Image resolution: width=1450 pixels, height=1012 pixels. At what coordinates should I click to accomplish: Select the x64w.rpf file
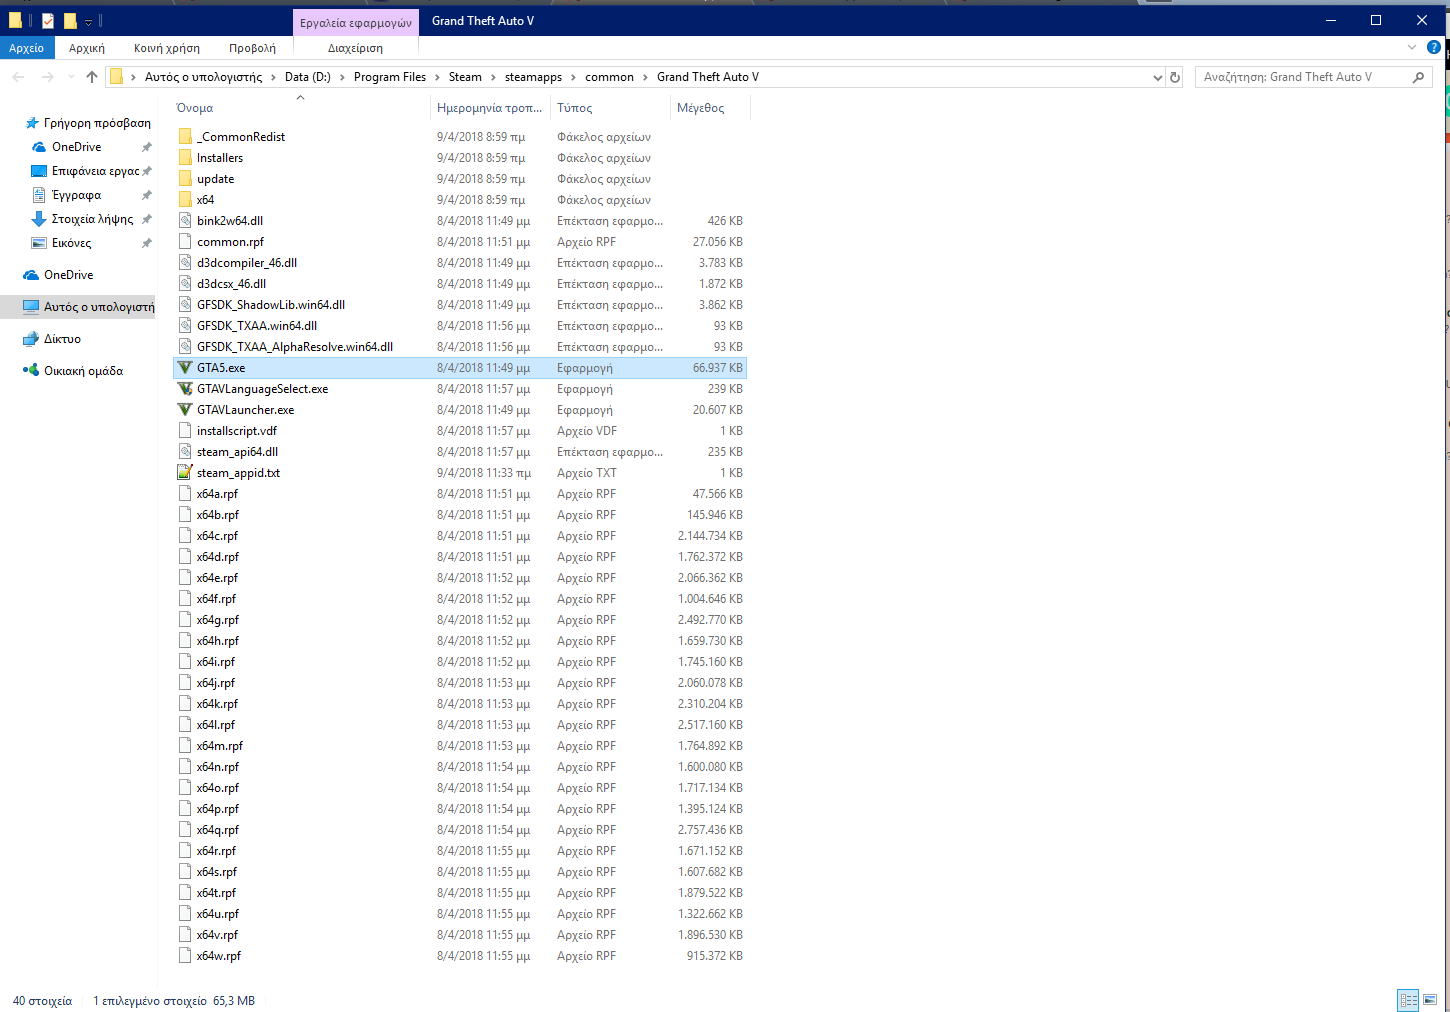pos(460,956)
